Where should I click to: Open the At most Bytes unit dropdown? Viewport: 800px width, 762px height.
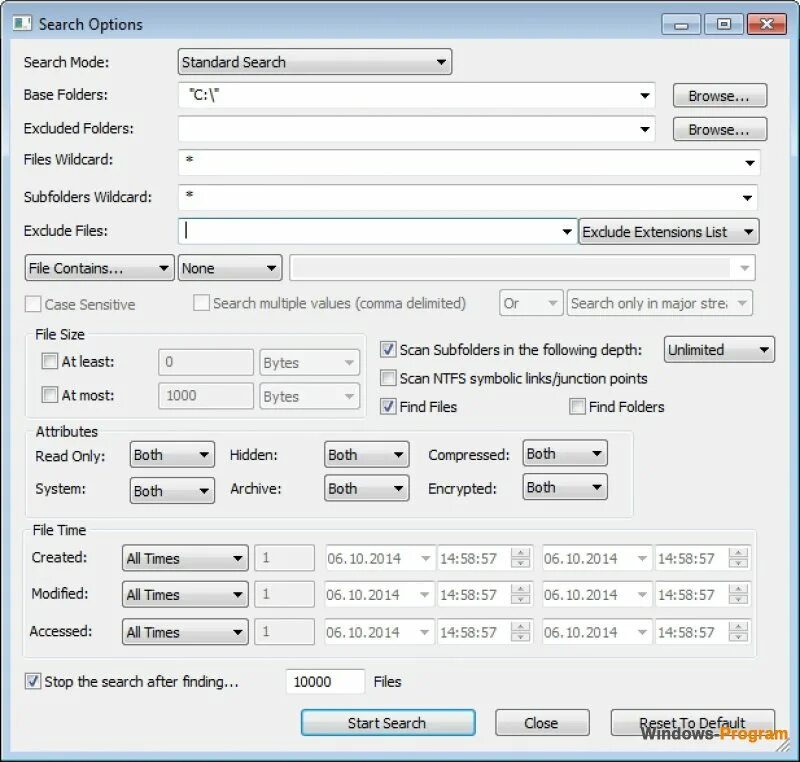click(309, 396)
